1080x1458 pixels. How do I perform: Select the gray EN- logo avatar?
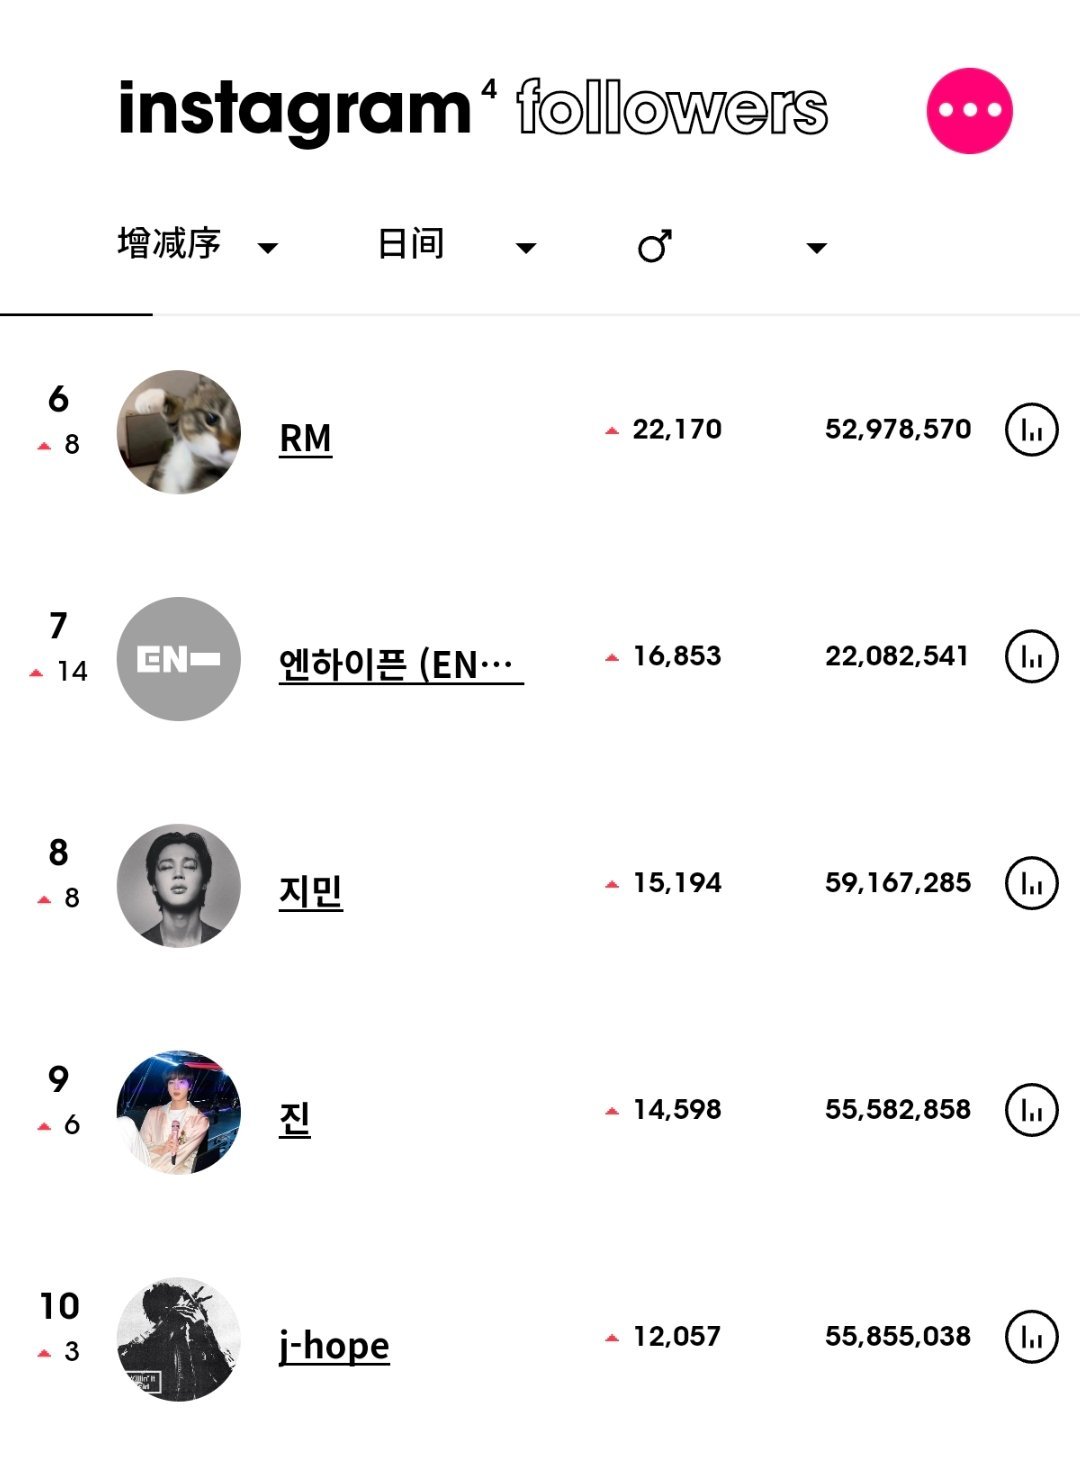click(x=179, y=659)
